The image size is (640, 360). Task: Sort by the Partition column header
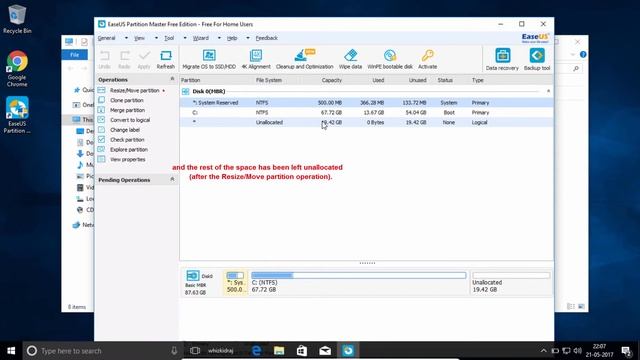(x=191, y=80)
